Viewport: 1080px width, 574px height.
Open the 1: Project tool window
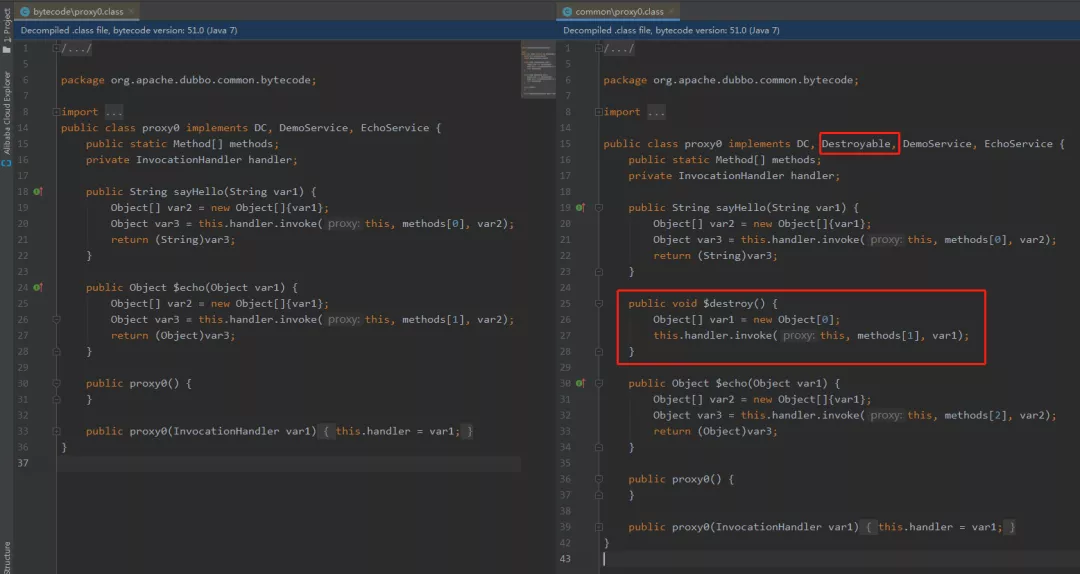(6, 32)
